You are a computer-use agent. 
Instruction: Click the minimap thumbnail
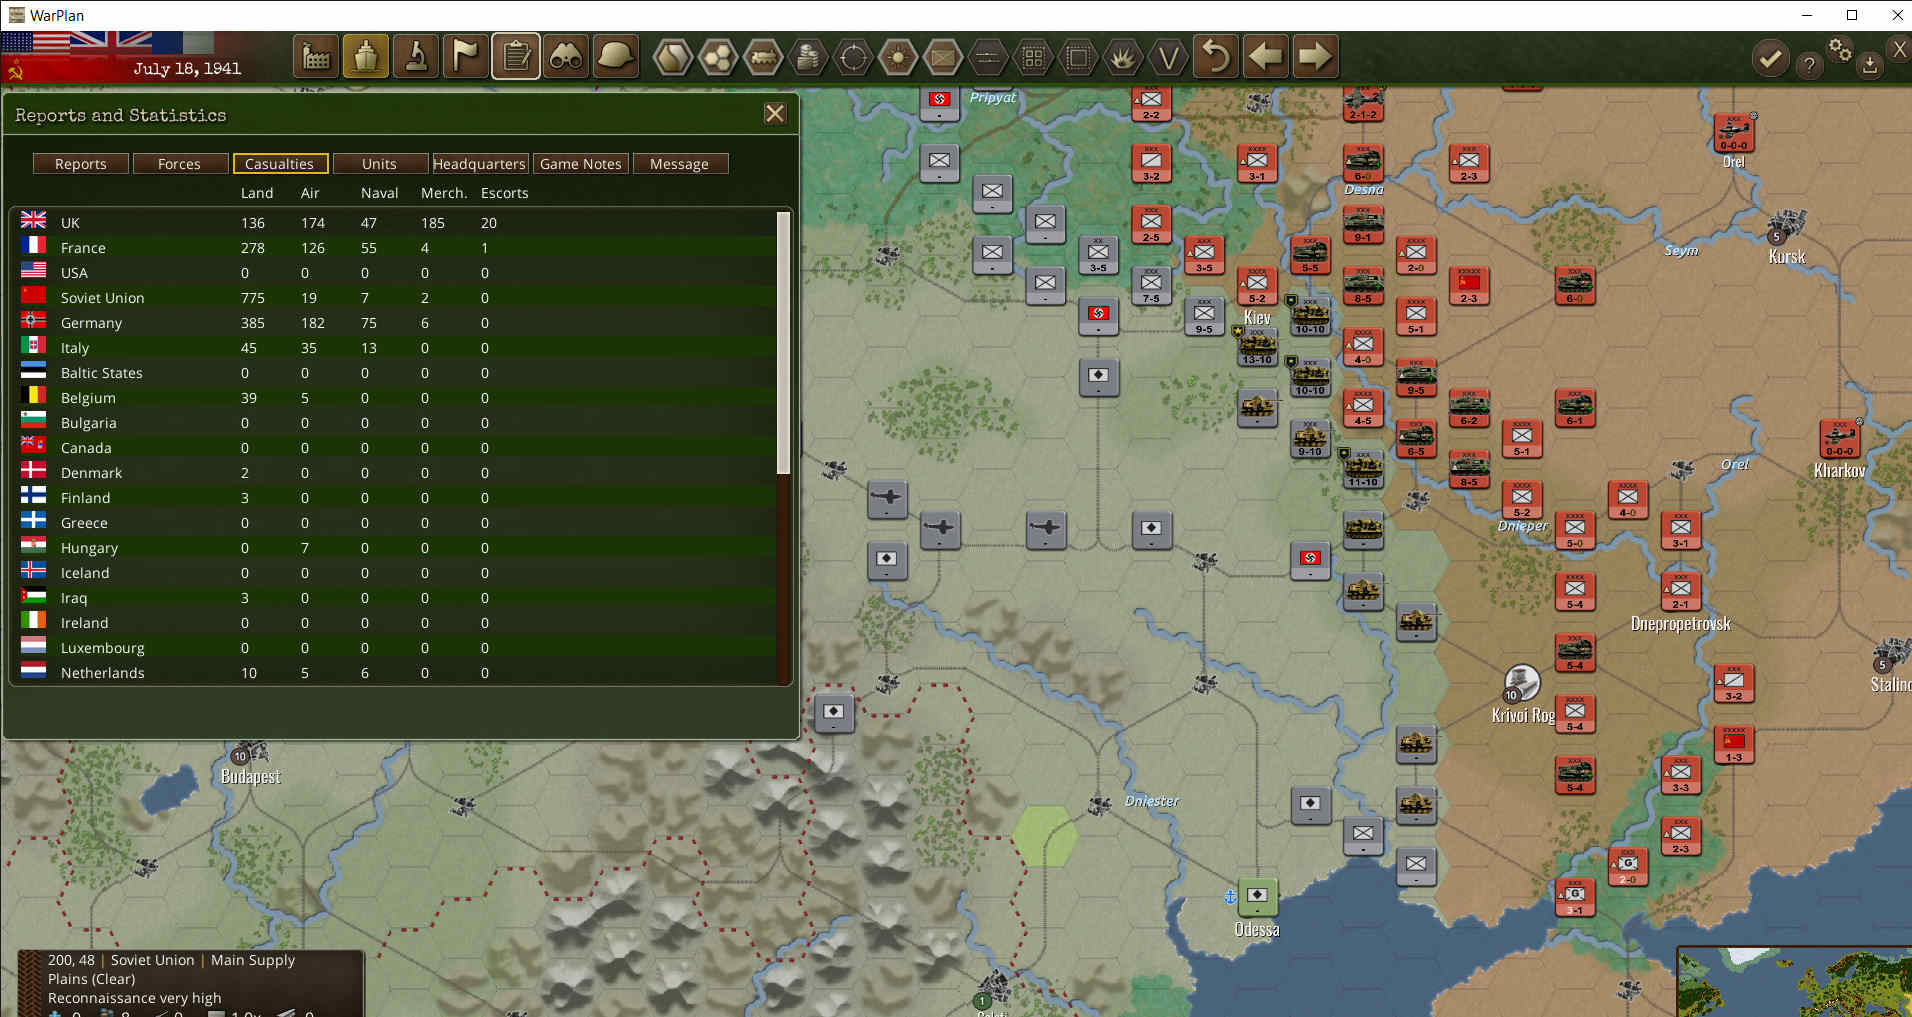point(1794,982)
